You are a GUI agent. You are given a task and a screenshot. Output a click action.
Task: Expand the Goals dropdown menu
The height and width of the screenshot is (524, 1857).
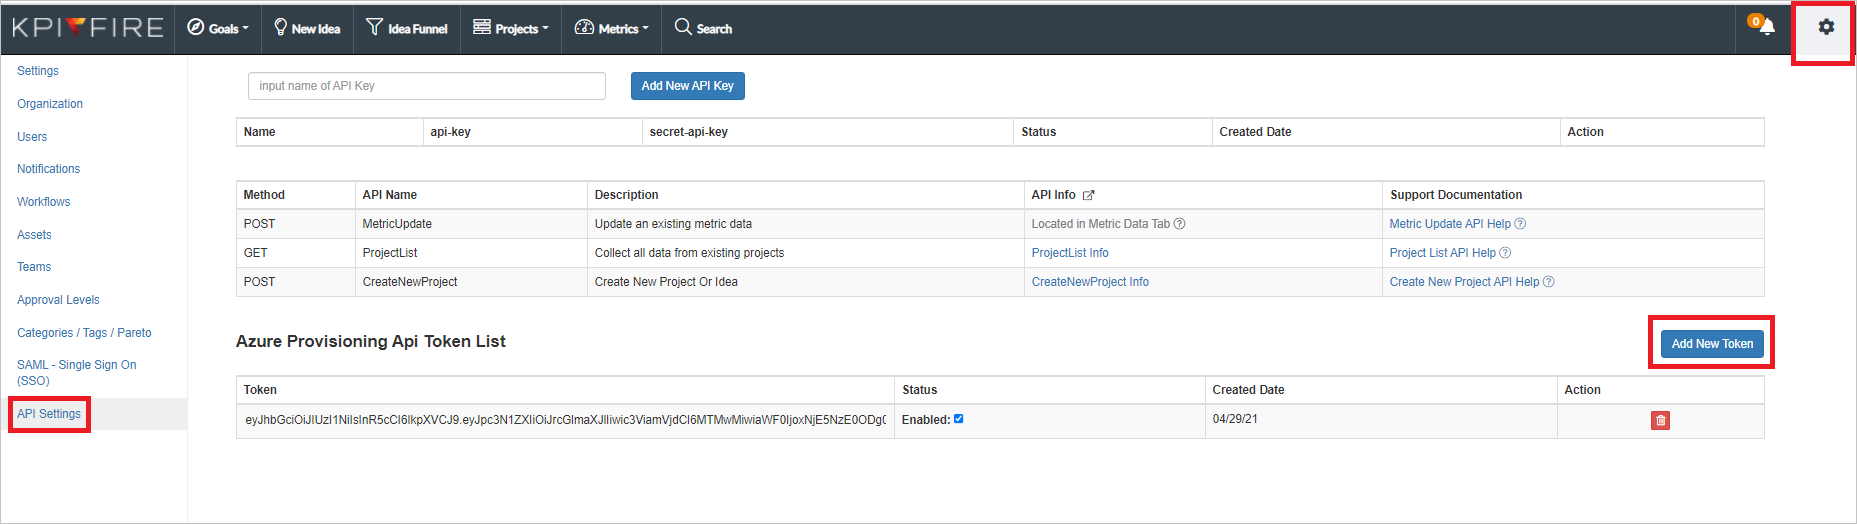(218, 28)
